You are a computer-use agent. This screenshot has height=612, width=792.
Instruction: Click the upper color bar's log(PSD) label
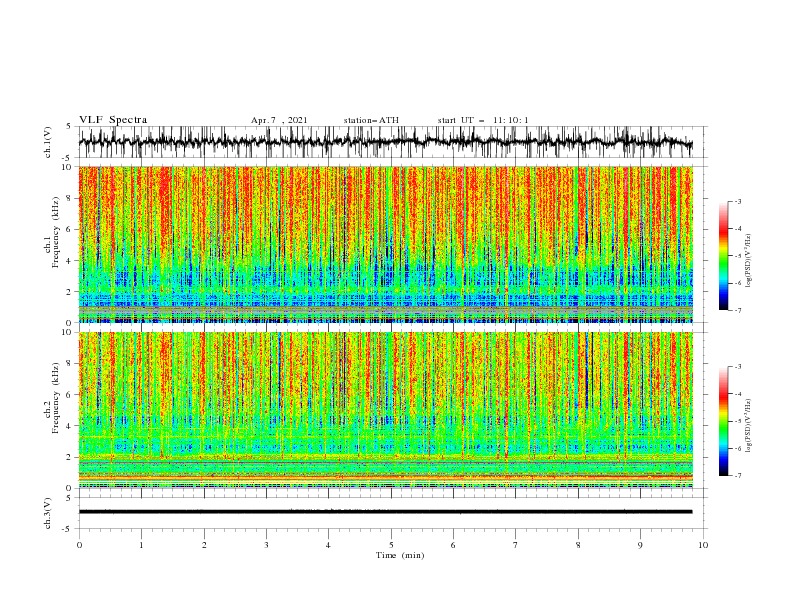tap(749, 261)
